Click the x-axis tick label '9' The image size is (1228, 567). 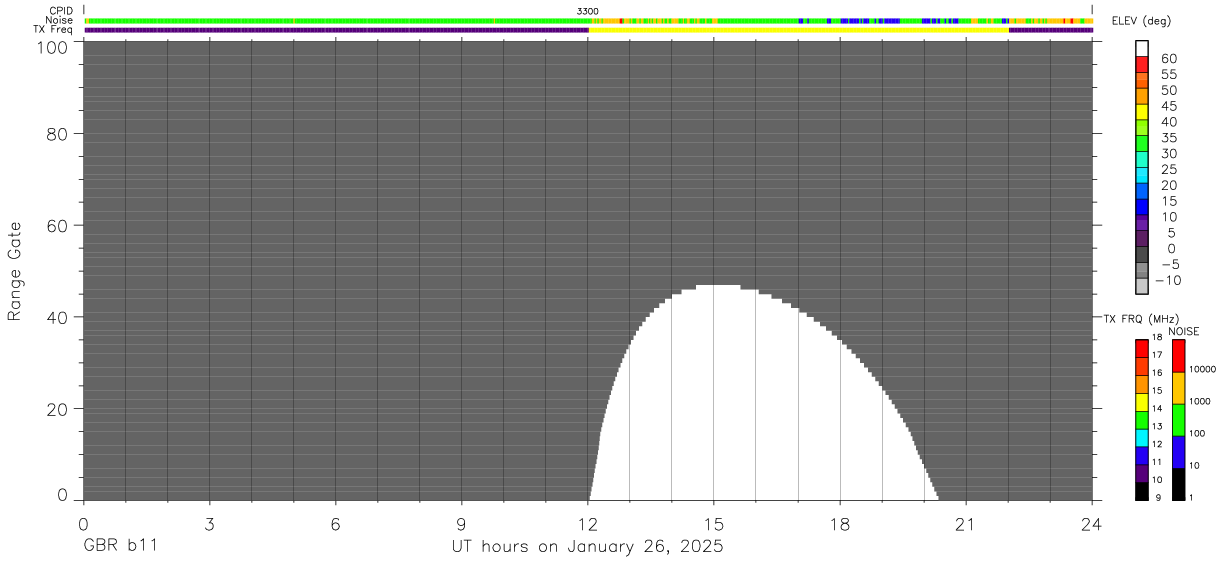[461, 523]
